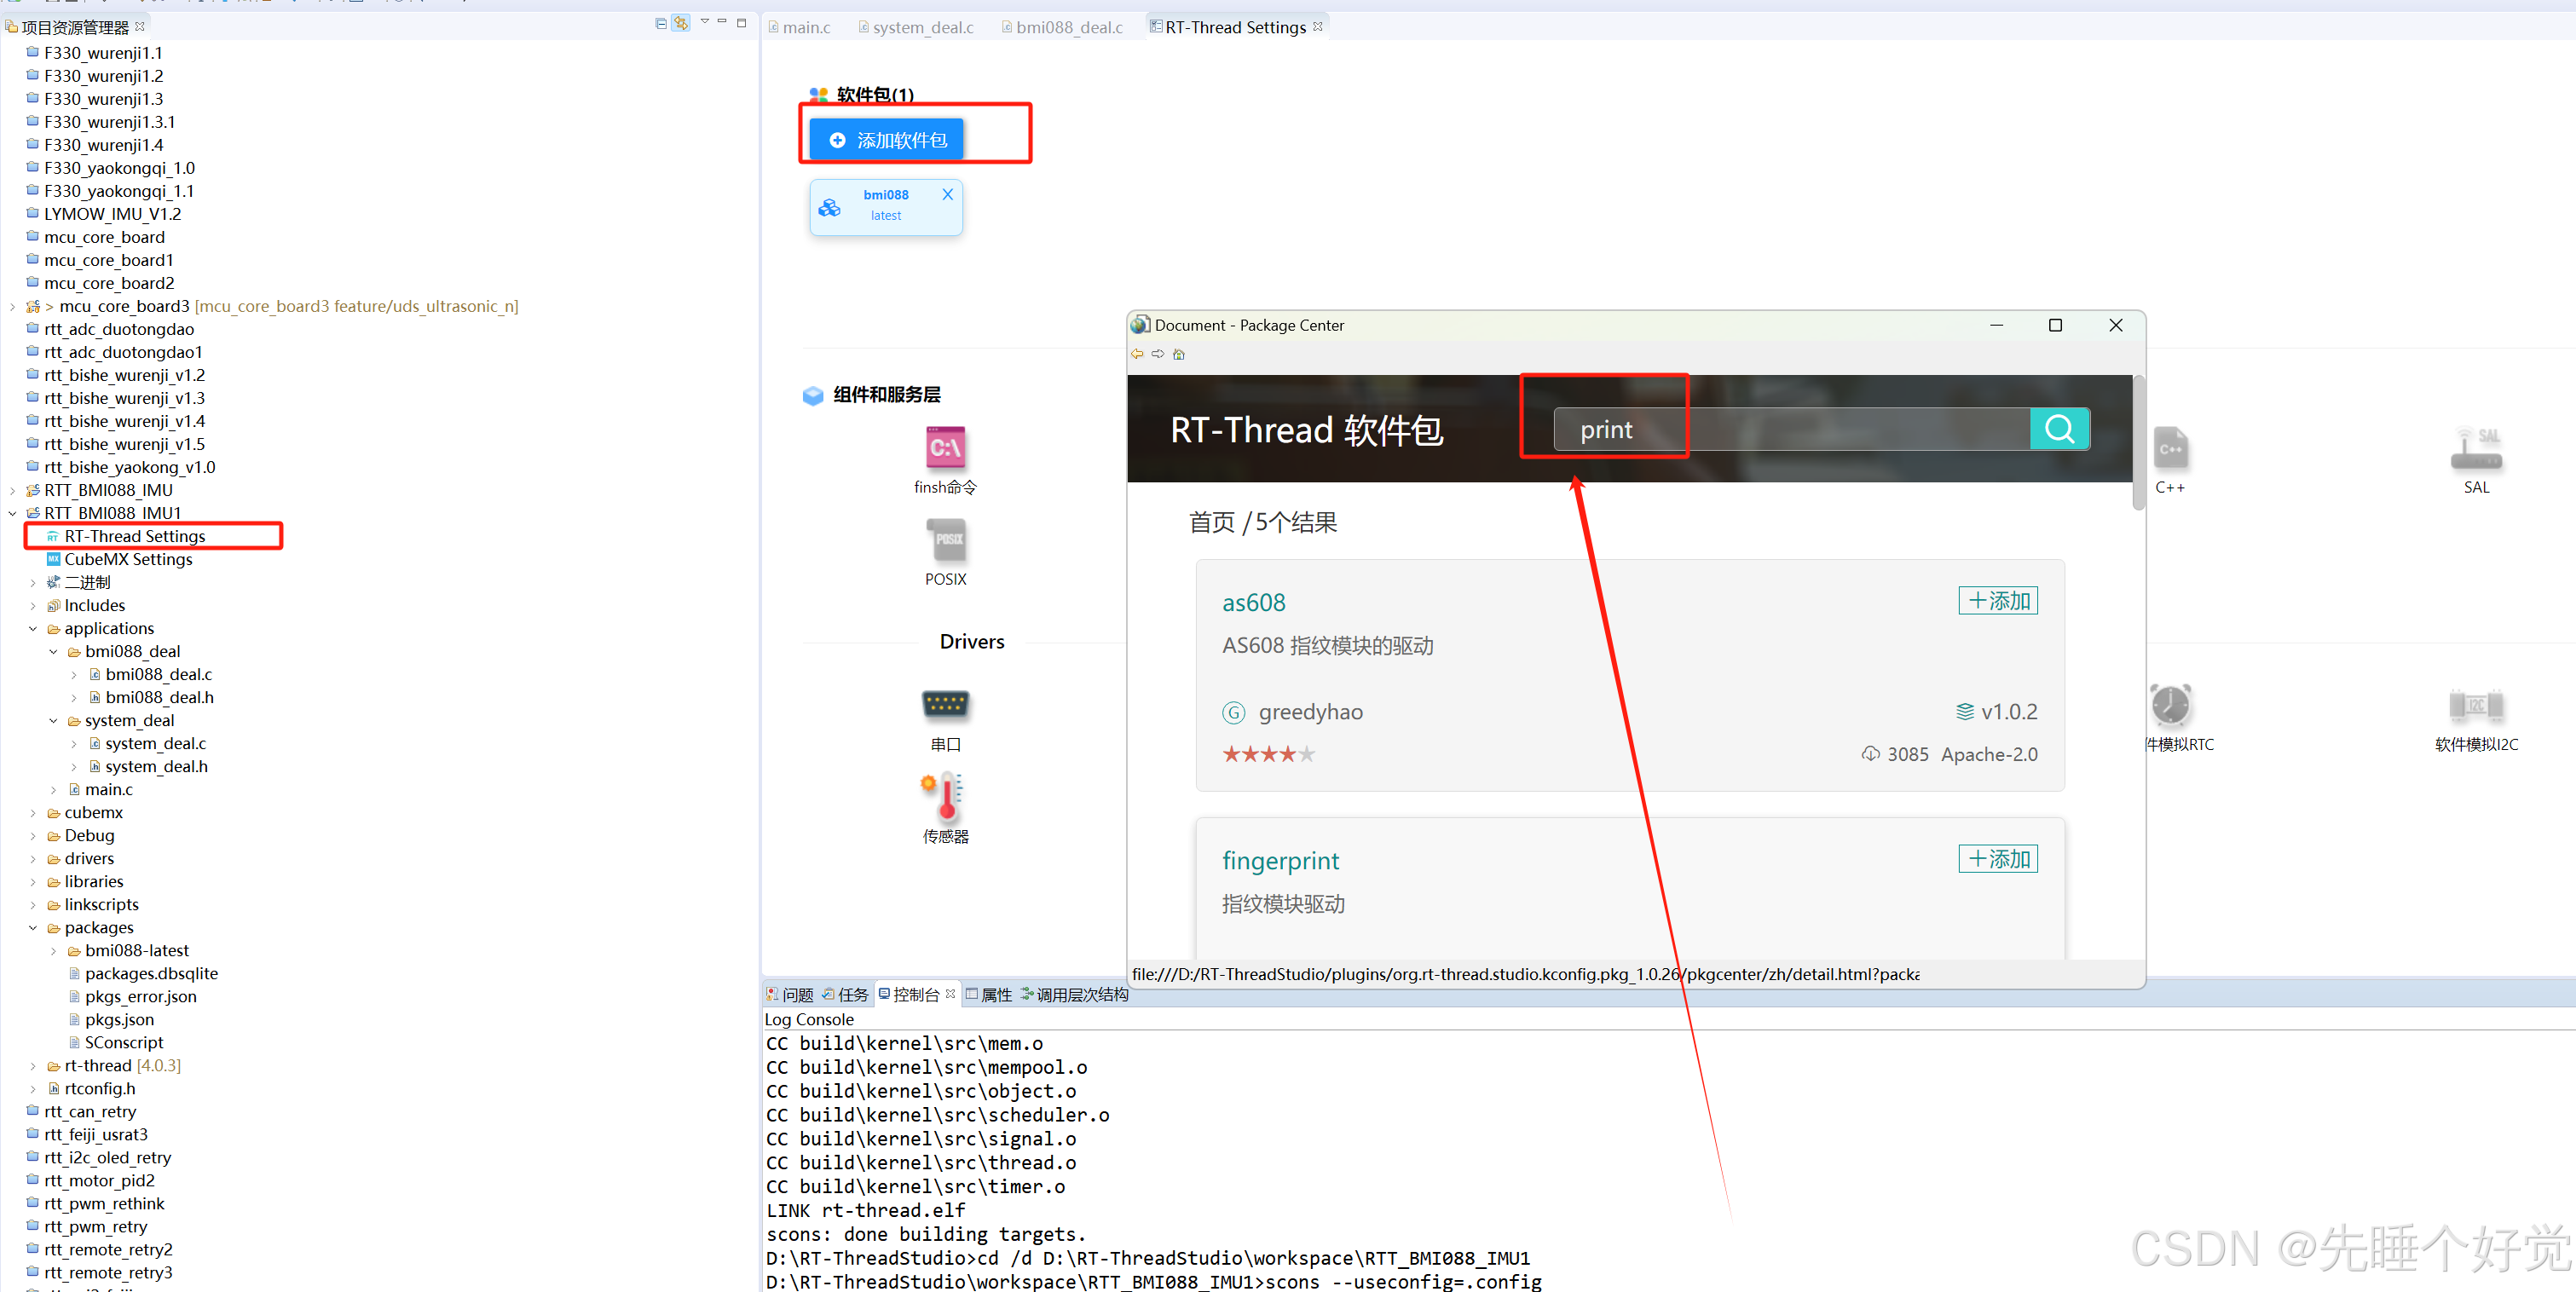Image resolution: width=2576 pixels, height=1292 pixels.
Task: Click the 添加软件包 button
Action: [x=886, y=140]
